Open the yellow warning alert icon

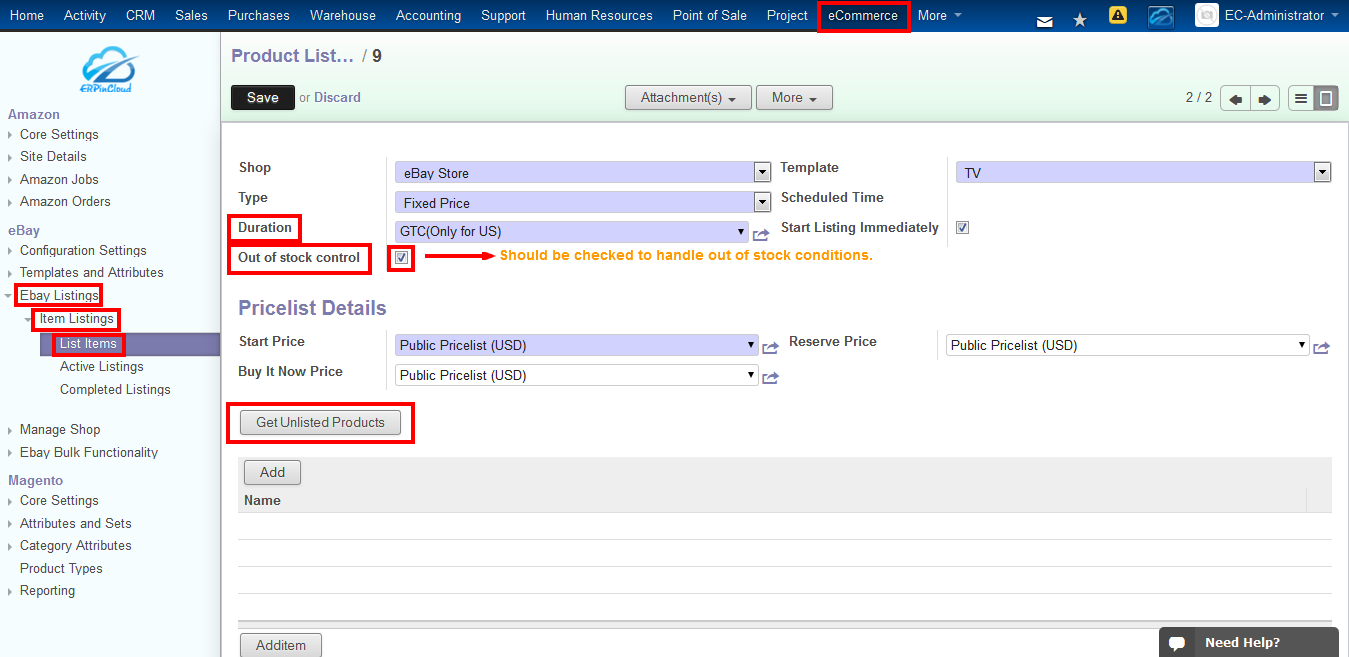[1118, 15]
